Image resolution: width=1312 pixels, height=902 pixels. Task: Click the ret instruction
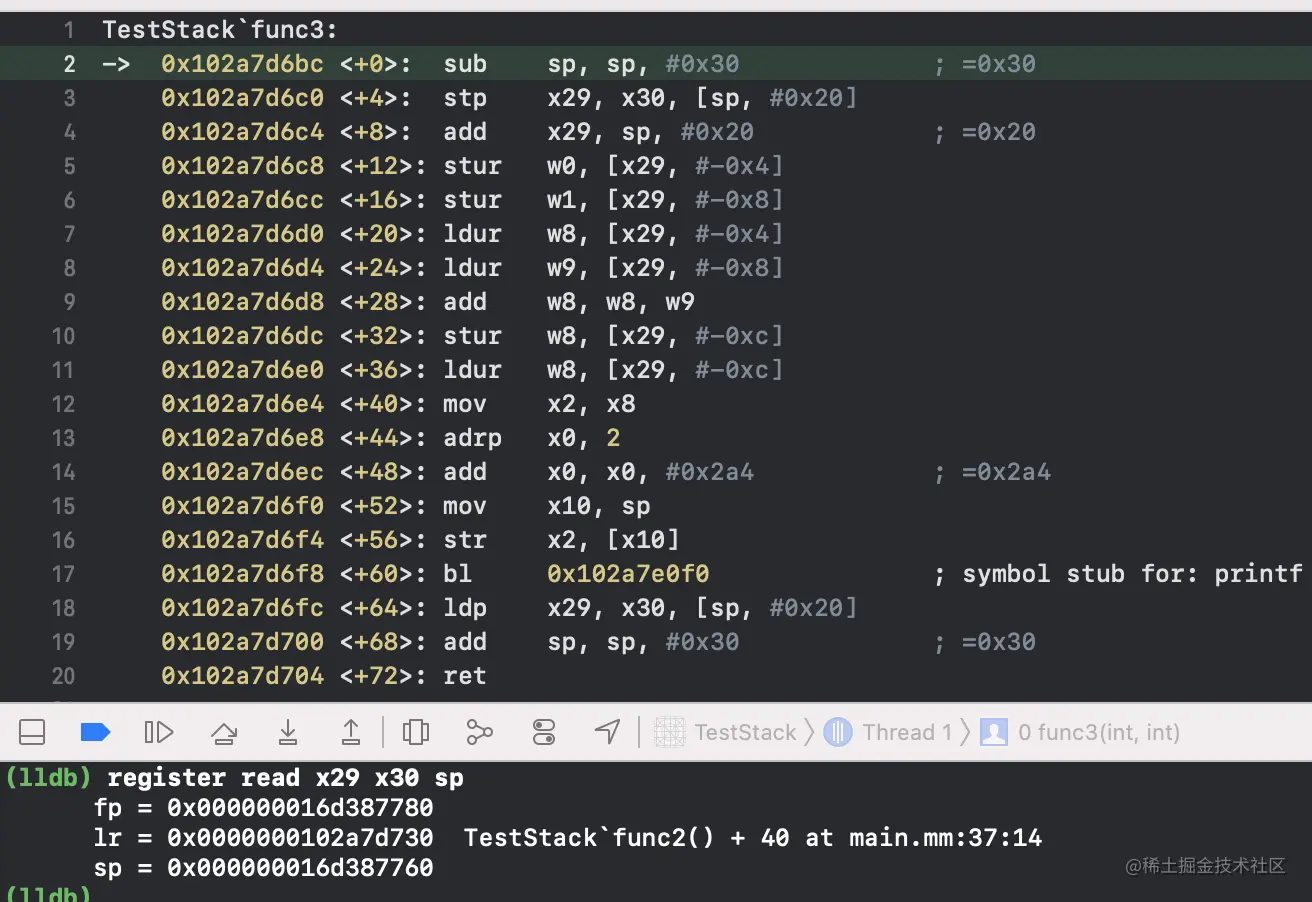tap(465, 676)
